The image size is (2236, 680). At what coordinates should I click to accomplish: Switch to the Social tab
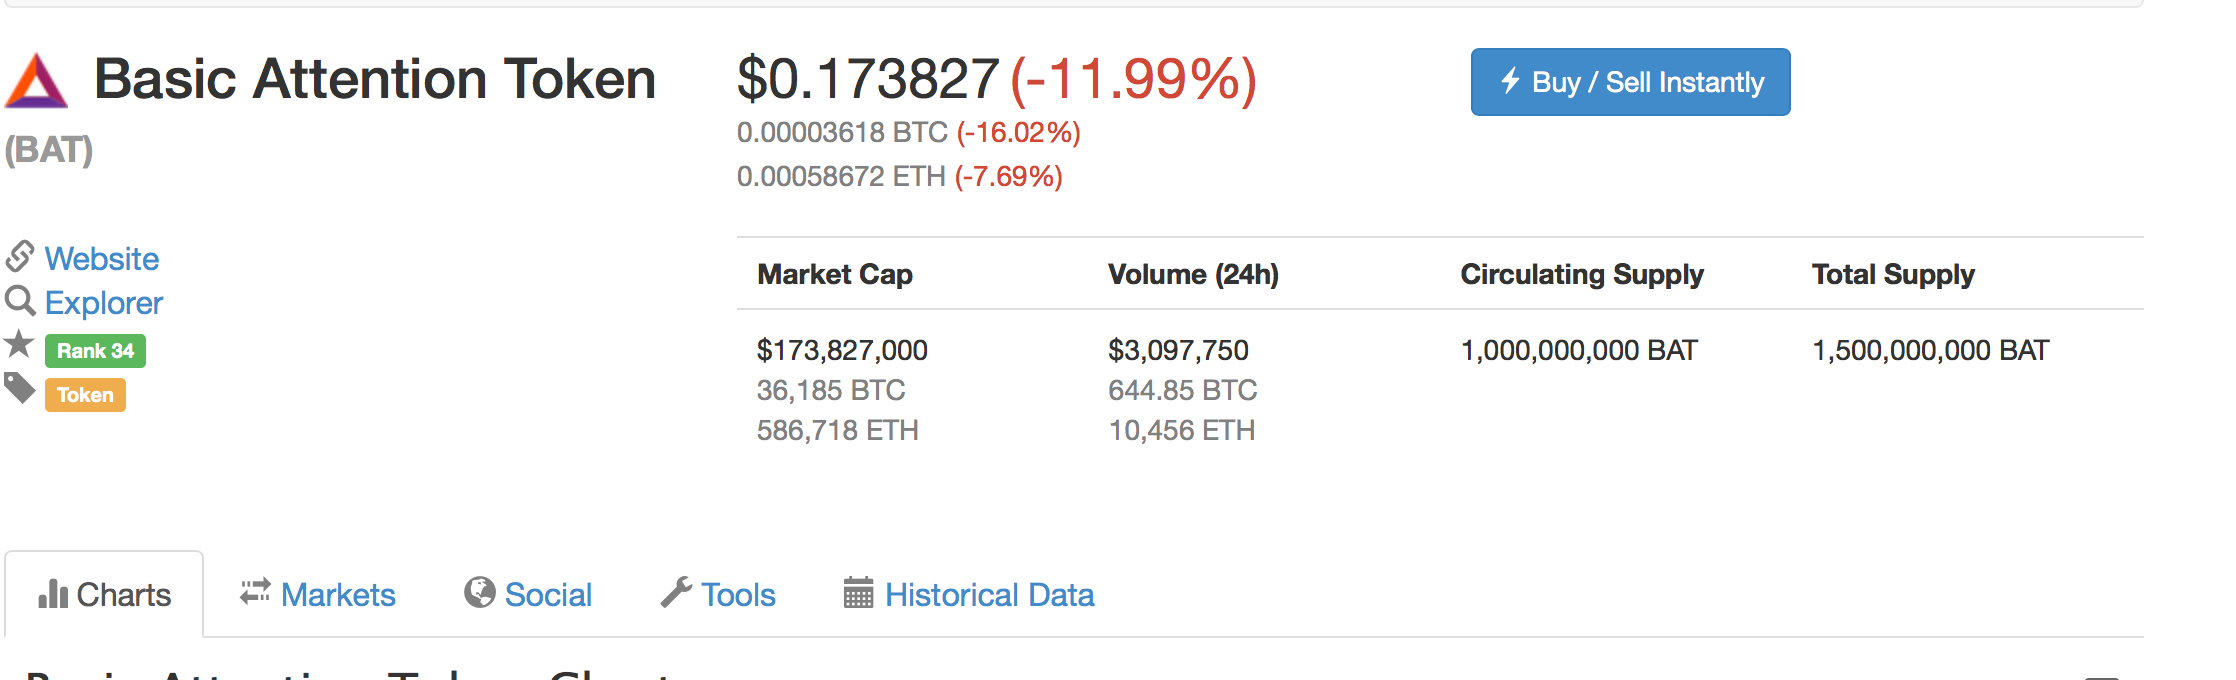click(528, 595)
